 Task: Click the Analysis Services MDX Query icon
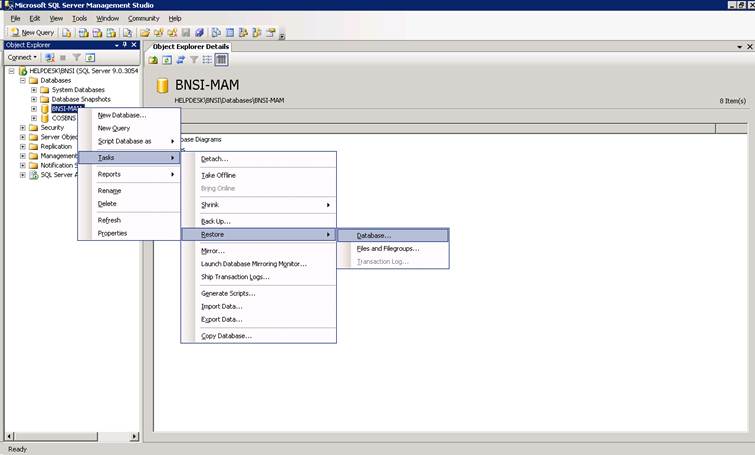83,33
